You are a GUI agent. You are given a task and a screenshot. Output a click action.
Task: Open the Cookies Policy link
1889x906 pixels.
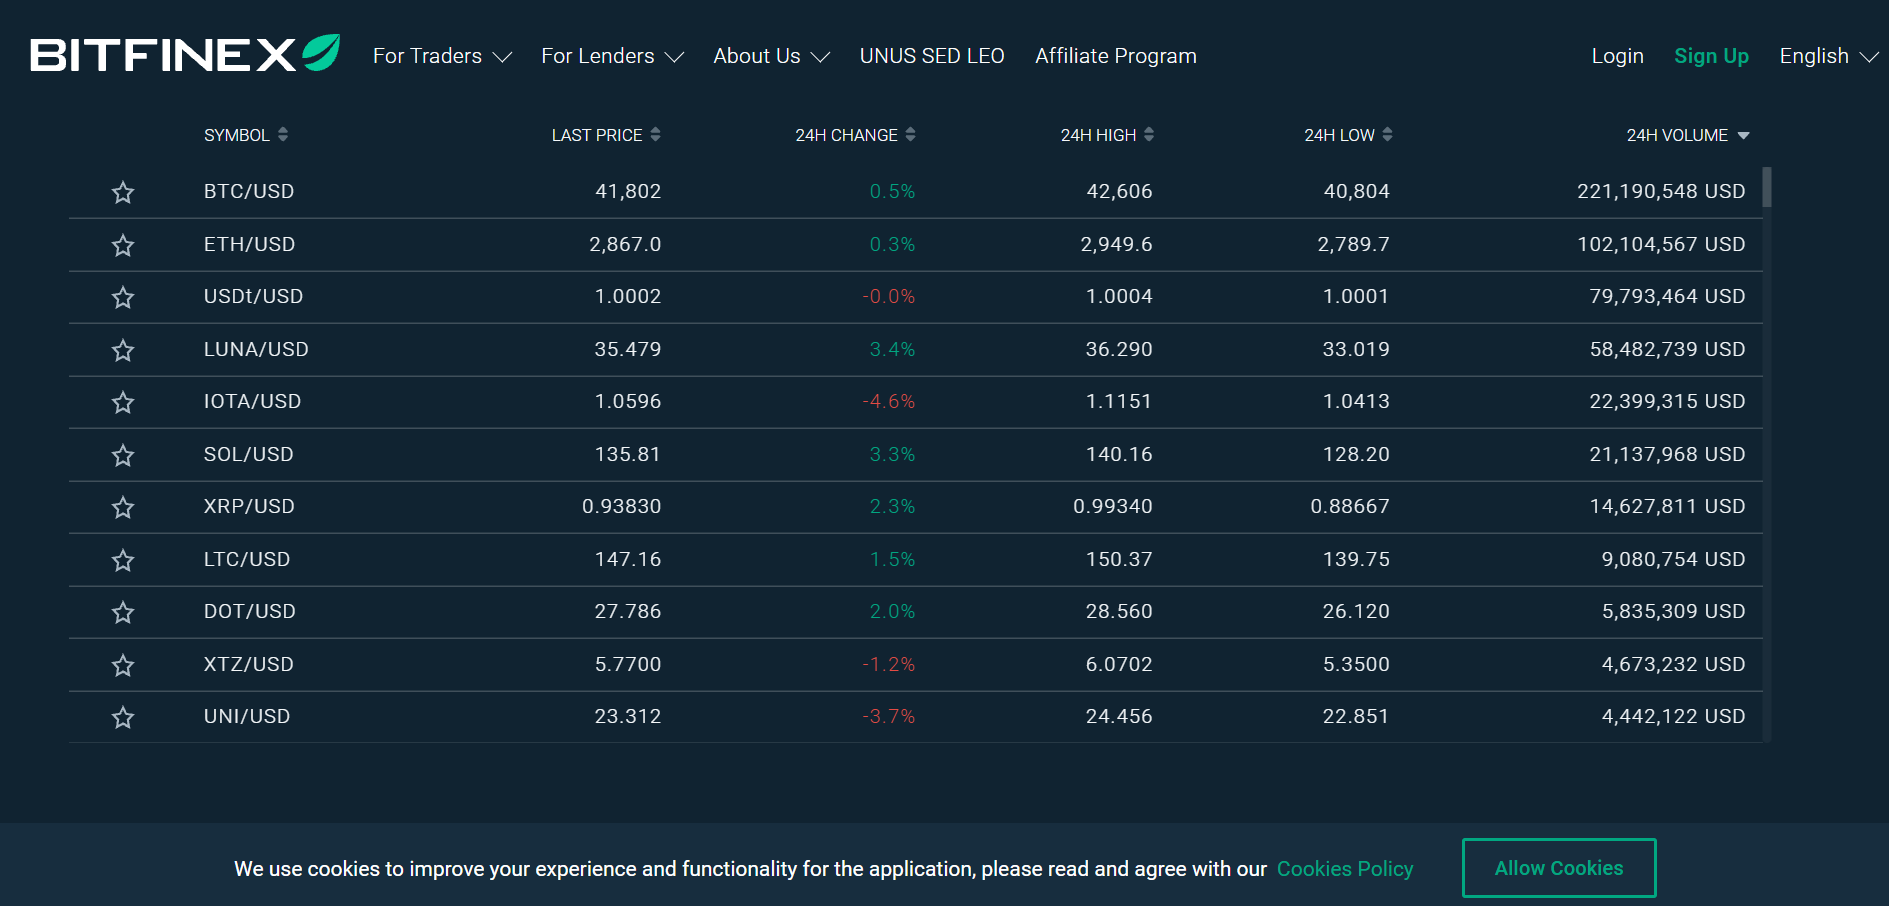(x=1345, y=869)
